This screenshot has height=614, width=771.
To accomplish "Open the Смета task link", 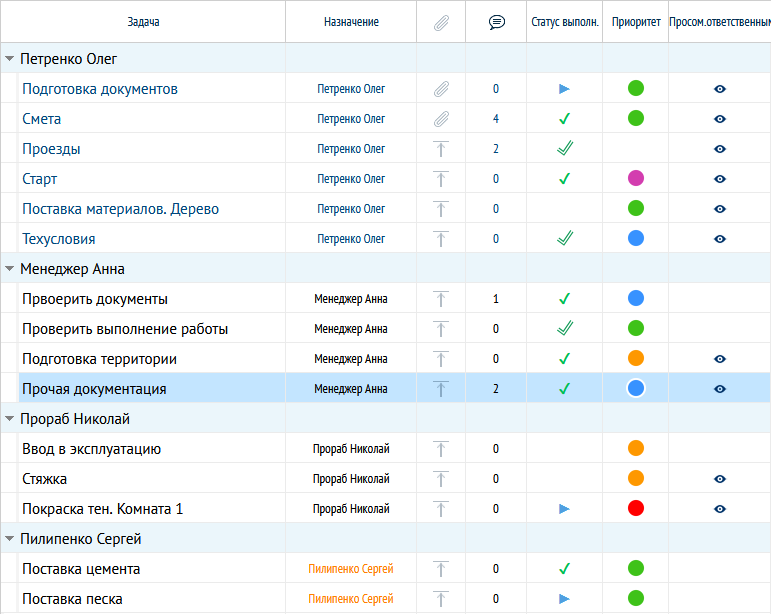I will pyautogui.click(x=42, y=119).
